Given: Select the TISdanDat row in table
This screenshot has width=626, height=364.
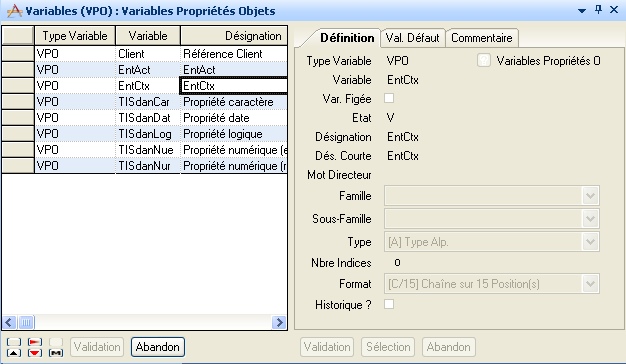Looking at the screenshot, I should point(144,118).
